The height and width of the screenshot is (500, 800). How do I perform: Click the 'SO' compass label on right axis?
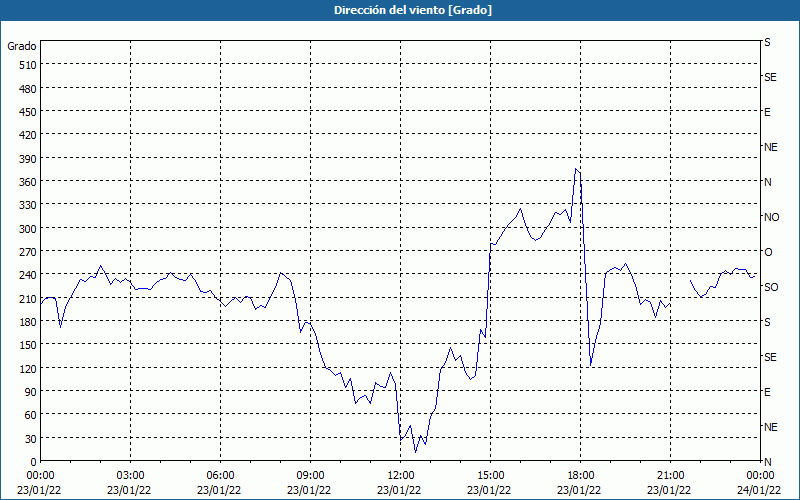coord(771,287)
